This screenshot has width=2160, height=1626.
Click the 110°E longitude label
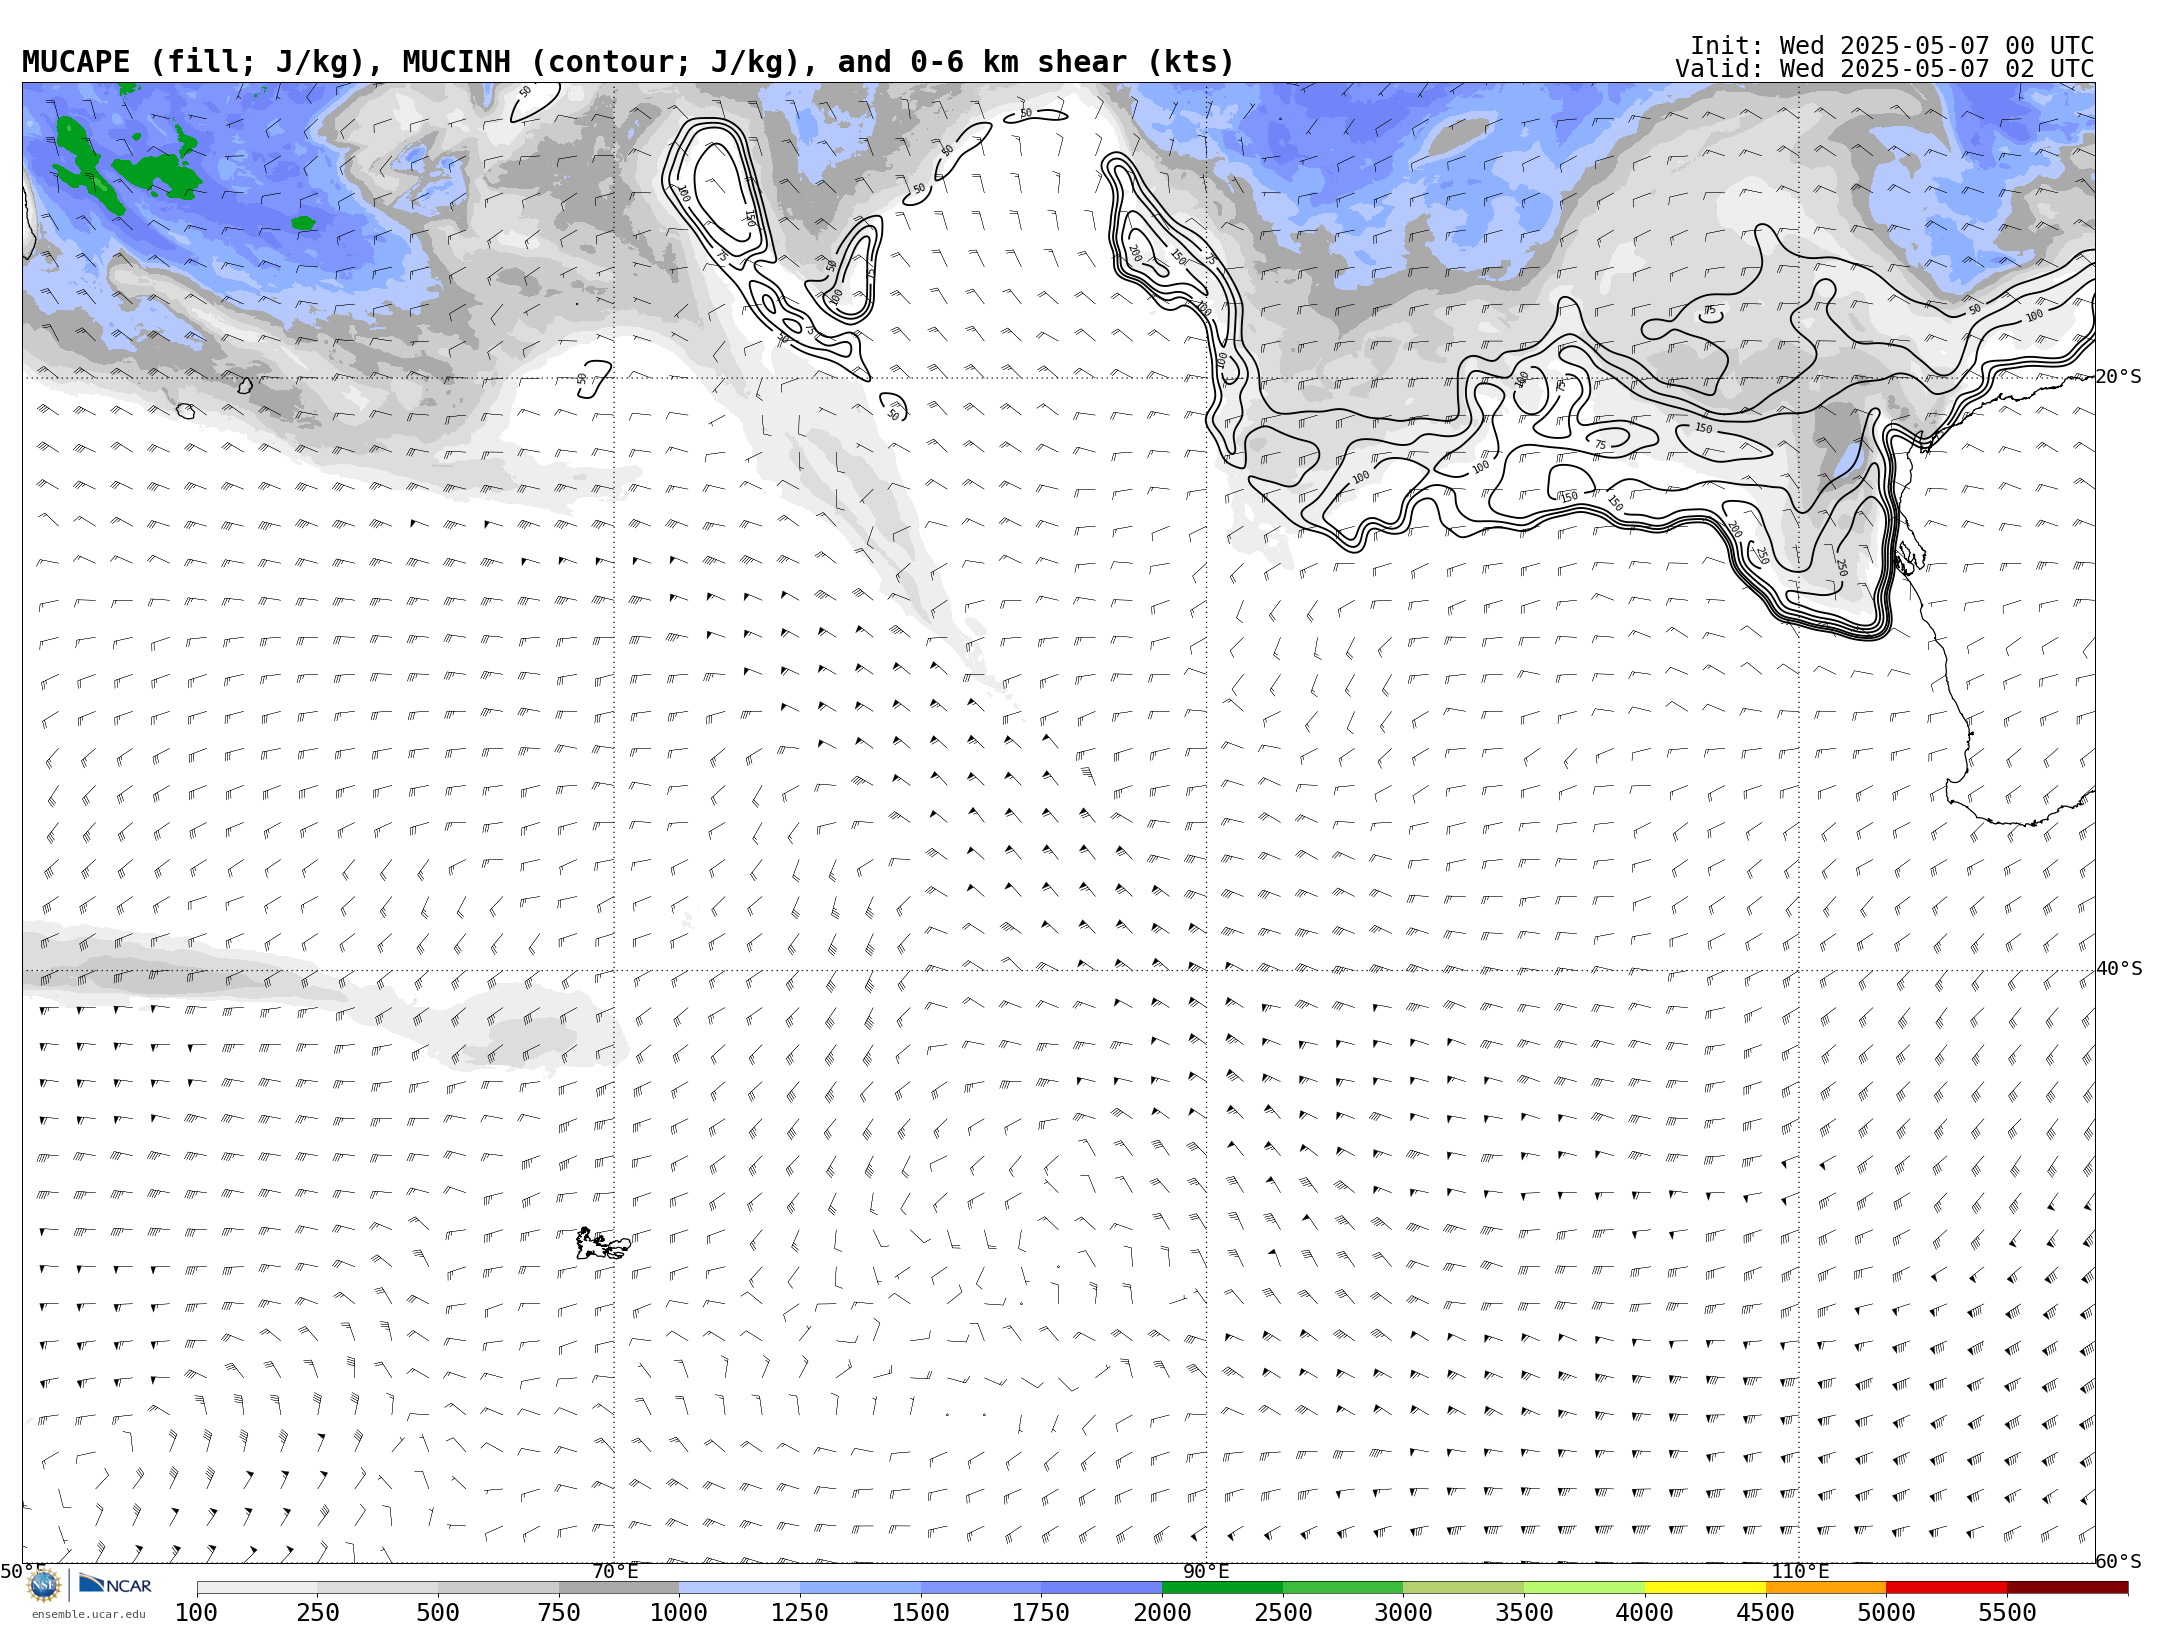(1800, 1572)
